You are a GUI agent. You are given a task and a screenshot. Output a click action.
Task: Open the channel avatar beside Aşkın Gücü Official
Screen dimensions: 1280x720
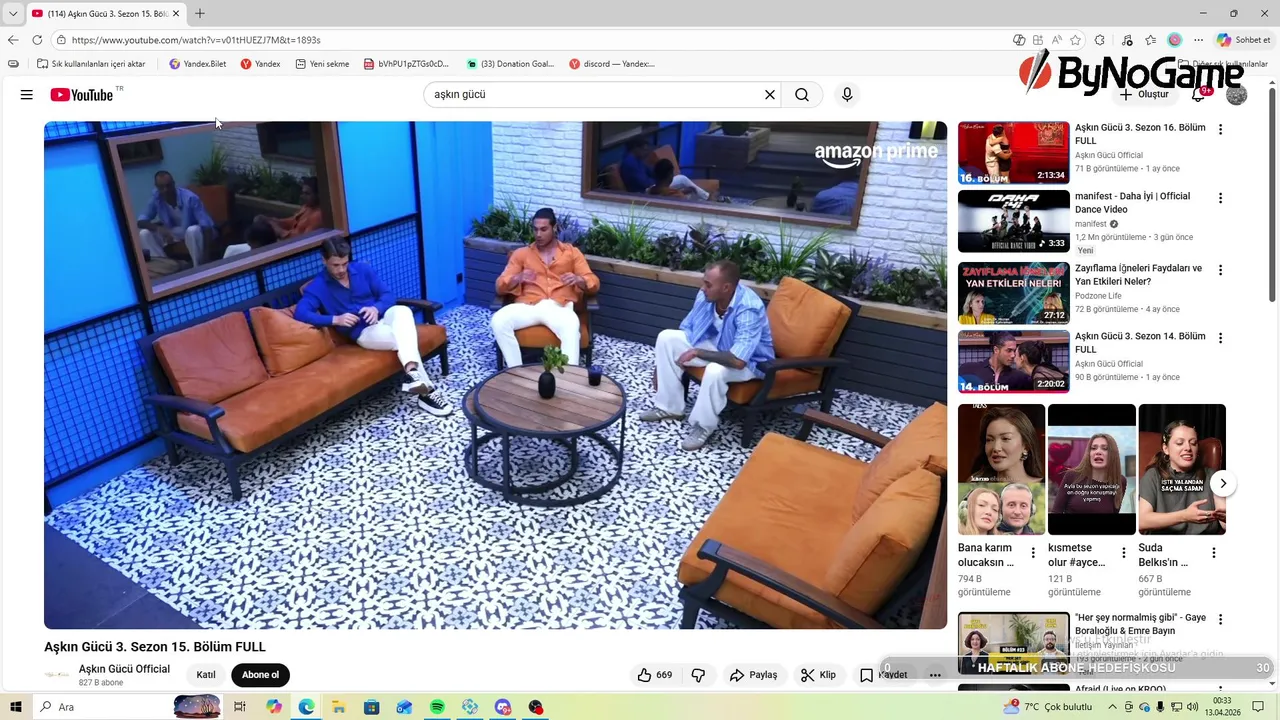pos(58,675)
